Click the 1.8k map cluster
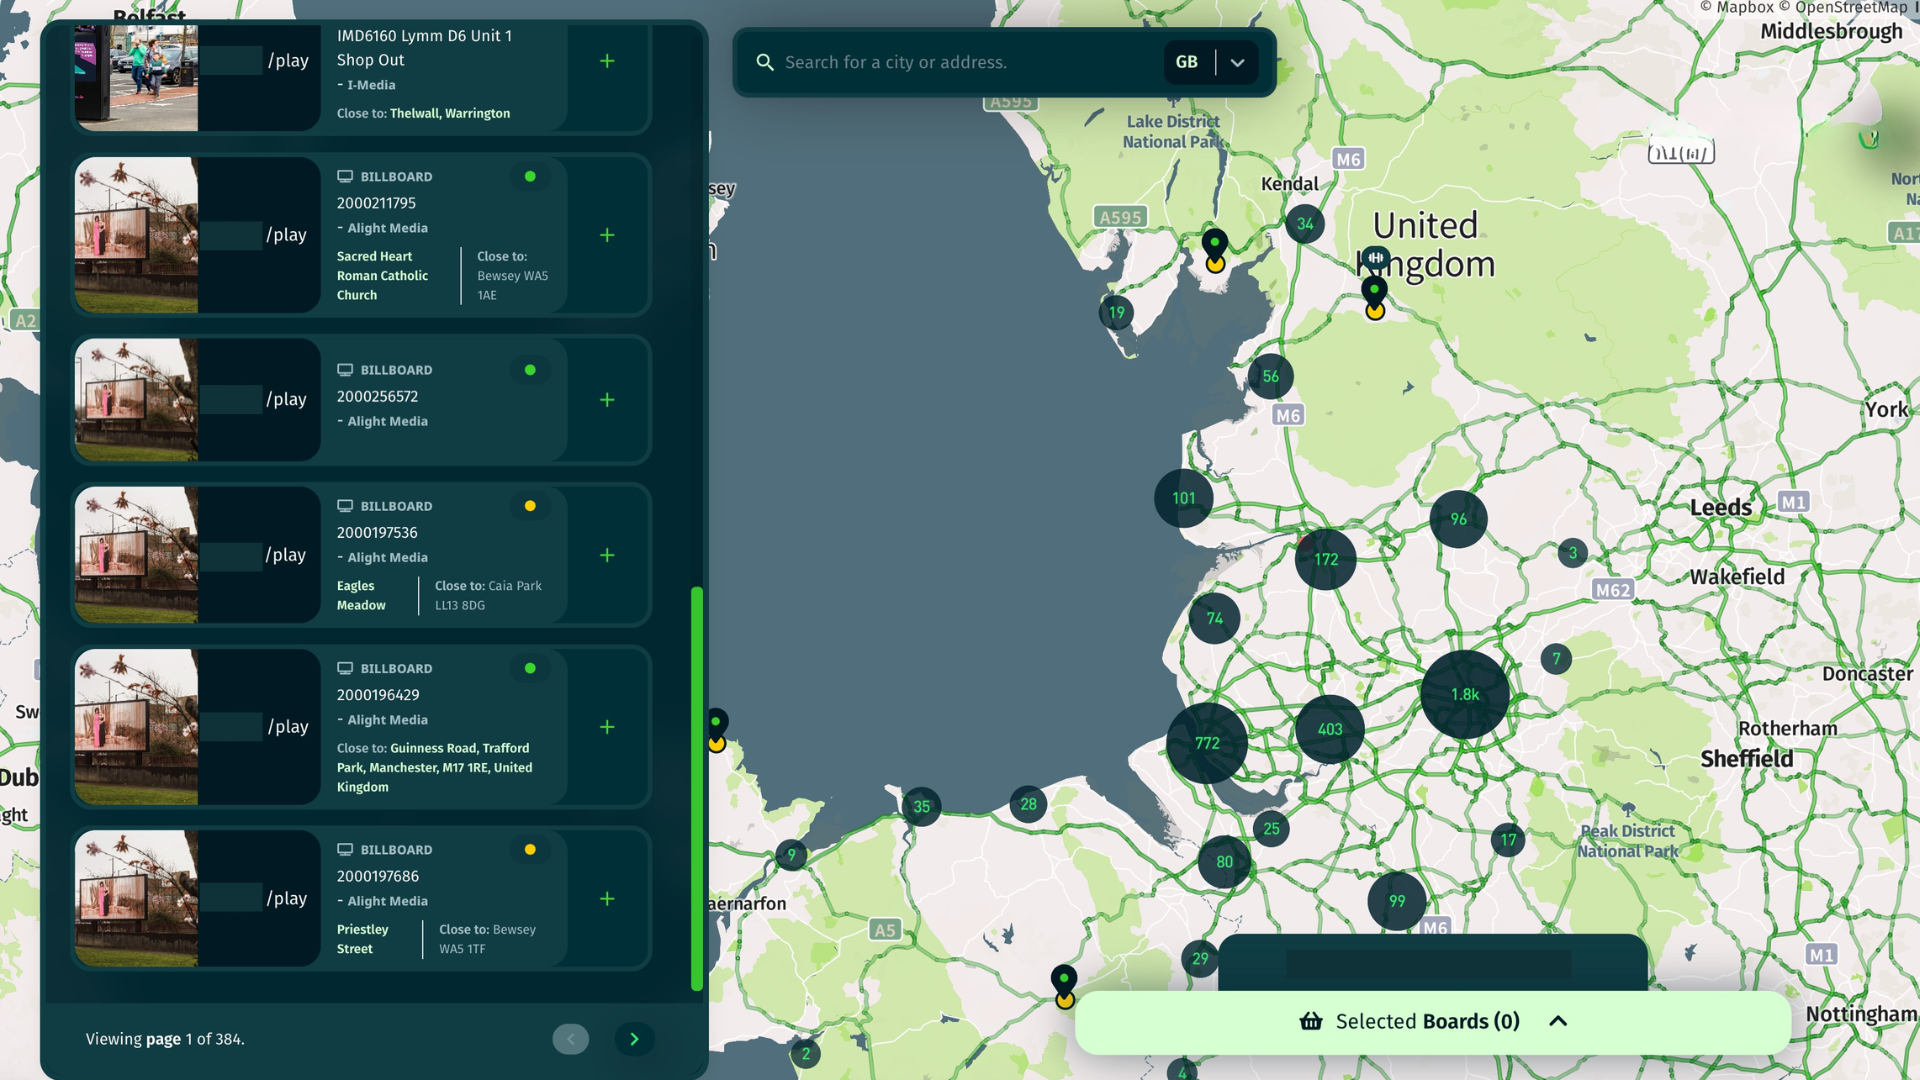Screen dimensions: 1920x1080 (1465, 694)
